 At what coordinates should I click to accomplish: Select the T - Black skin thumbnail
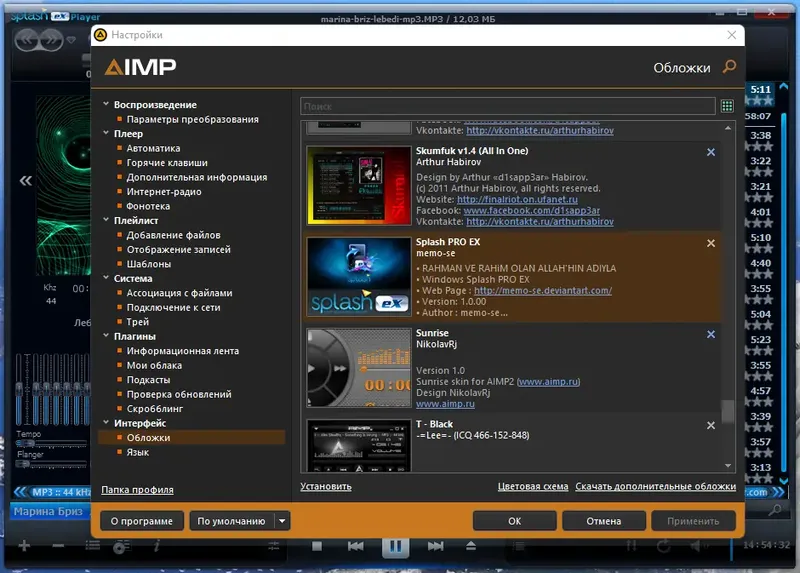(359, 445)
